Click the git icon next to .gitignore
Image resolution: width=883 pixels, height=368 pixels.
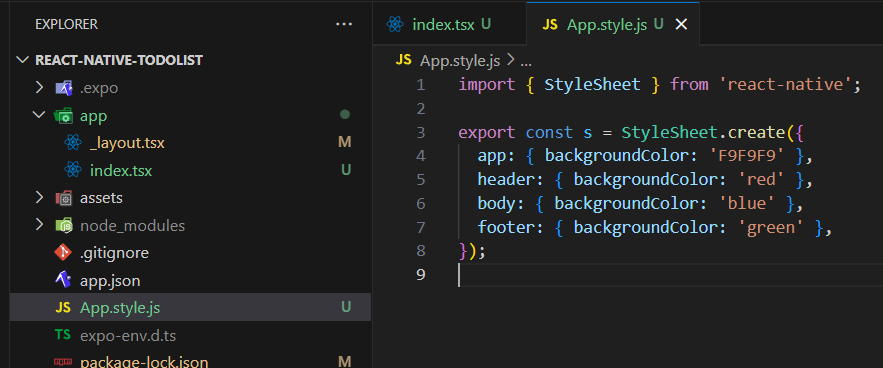[x=63, y=252]
